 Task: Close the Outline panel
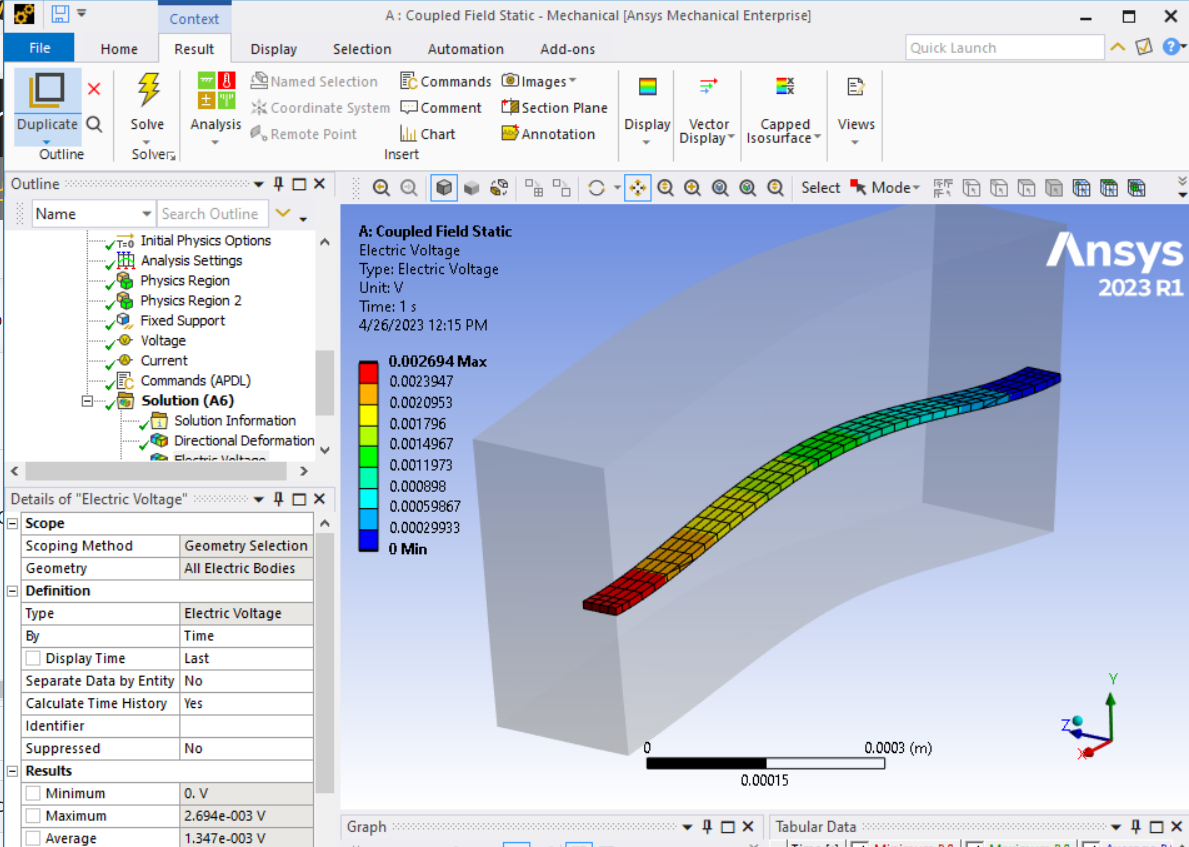(x=319, y=184)
